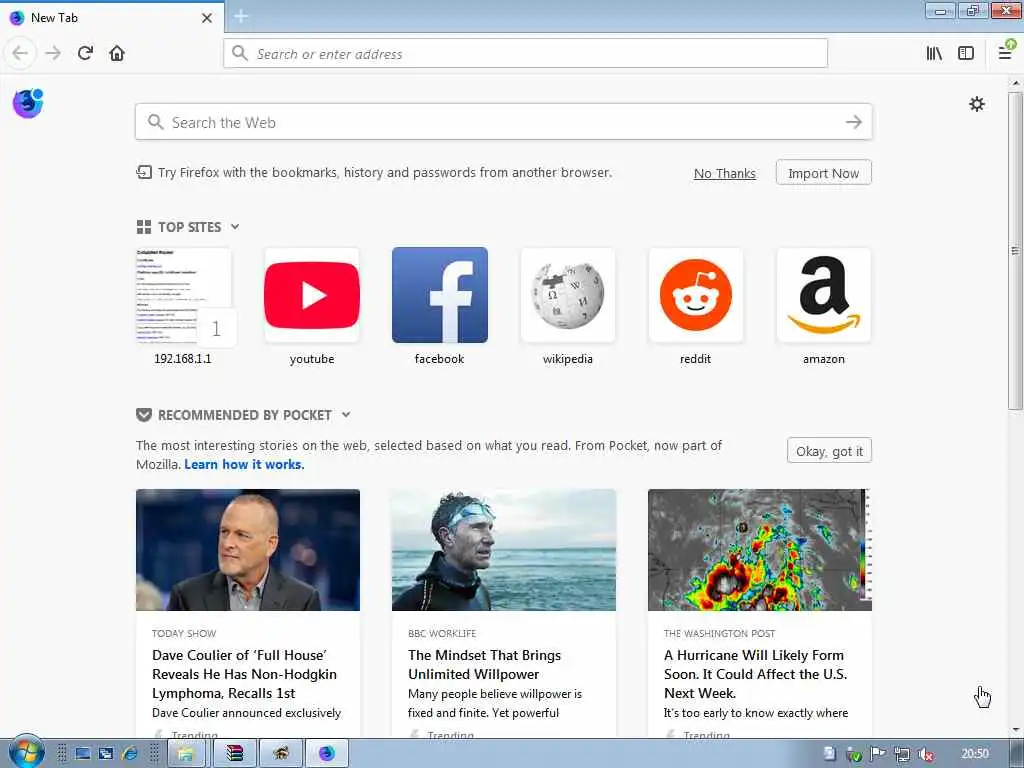Switch to the Firefox taskbar button
This screenshot has height=768, width=1024.
click(x=327, y=754)
